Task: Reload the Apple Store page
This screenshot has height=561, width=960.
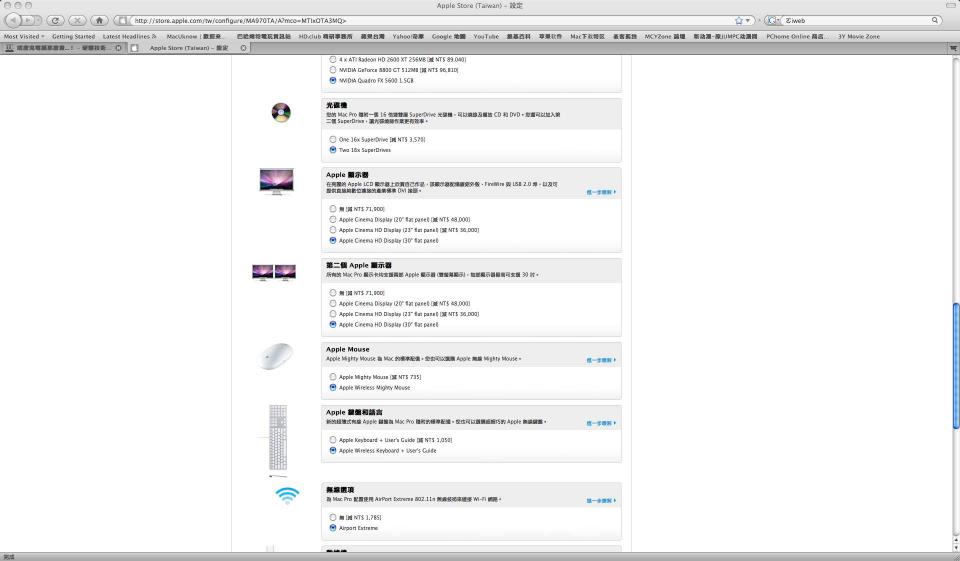Action: click(x=55, y=20)
